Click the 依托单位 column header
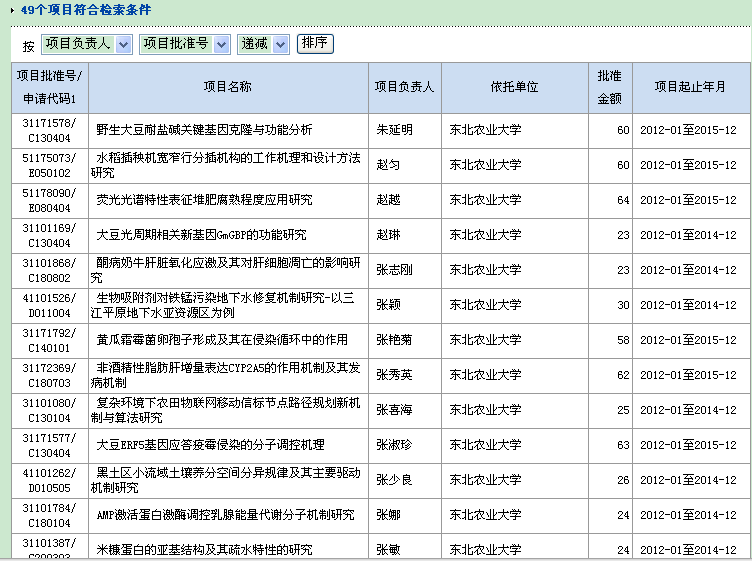Screen dimensions: 752x561 [x=515, y=88]
